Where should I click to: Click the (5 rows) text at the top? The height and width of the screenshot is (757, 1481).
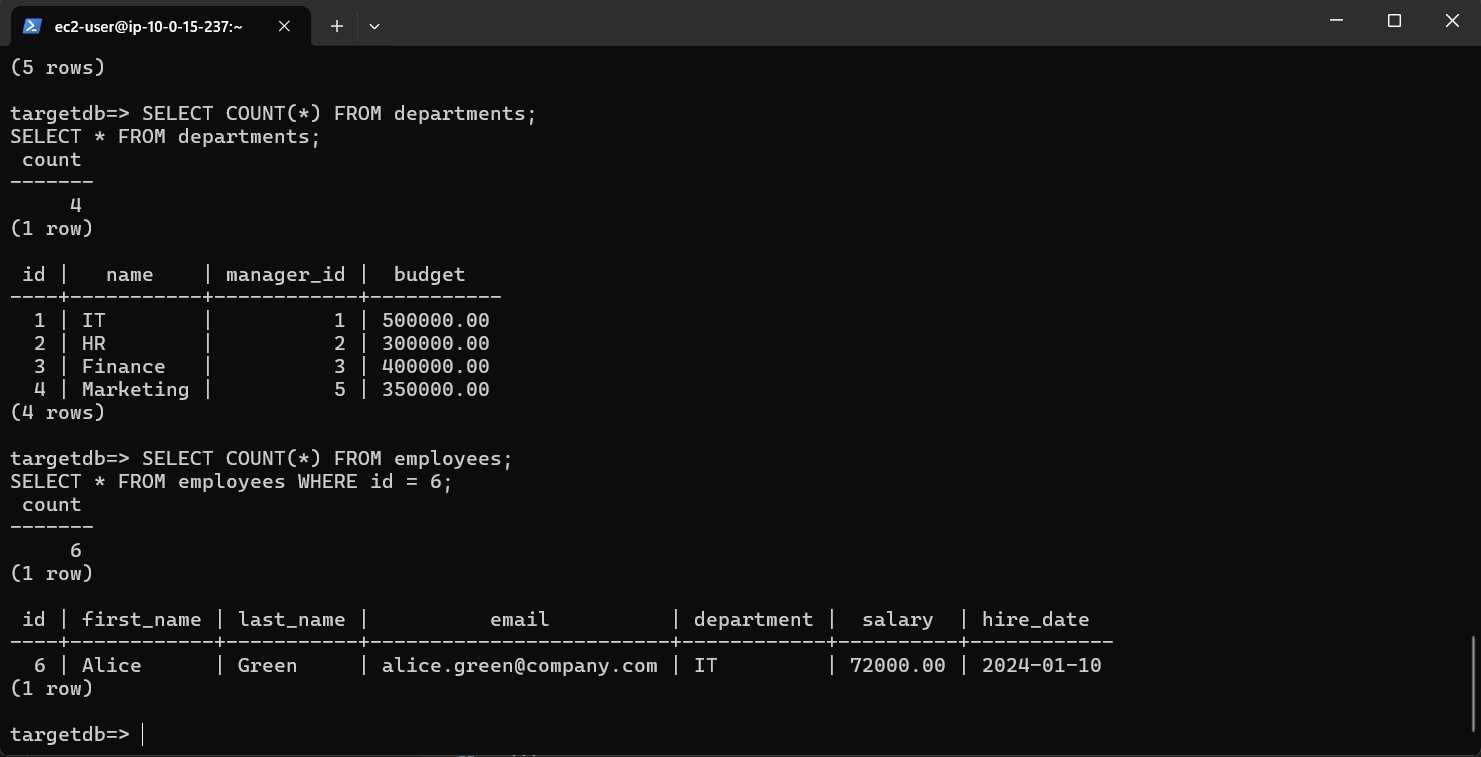[57, 67]
